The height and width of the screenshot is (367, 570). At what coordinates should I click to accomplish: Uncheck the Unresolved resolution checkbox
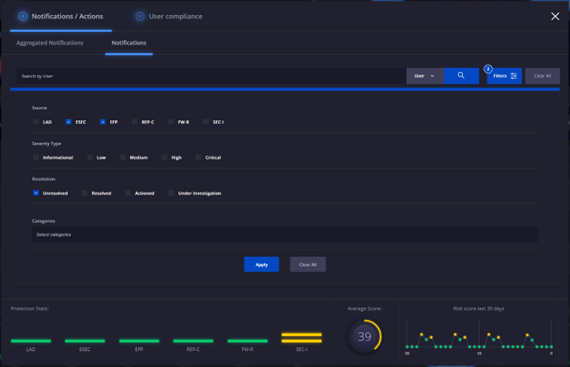coord(36,193)
